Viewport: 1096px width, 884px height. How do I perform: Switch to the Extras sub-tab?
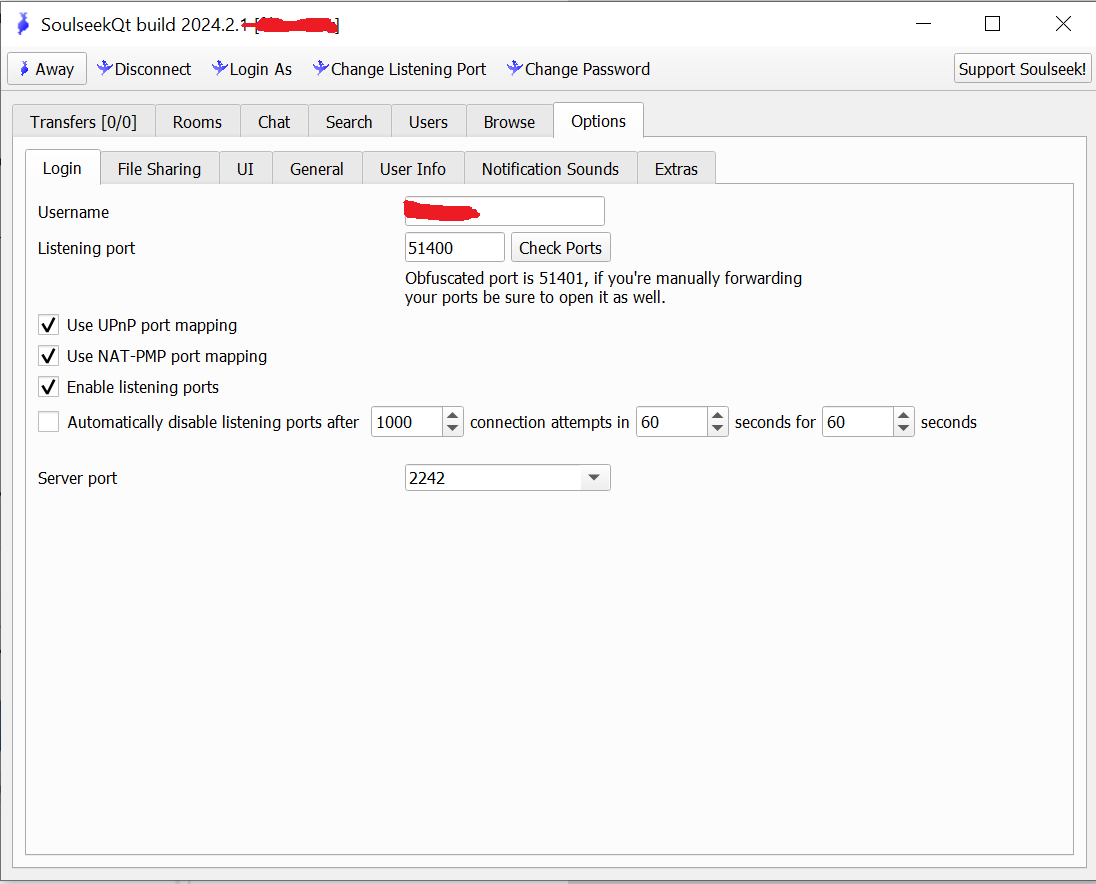(676, 168)
